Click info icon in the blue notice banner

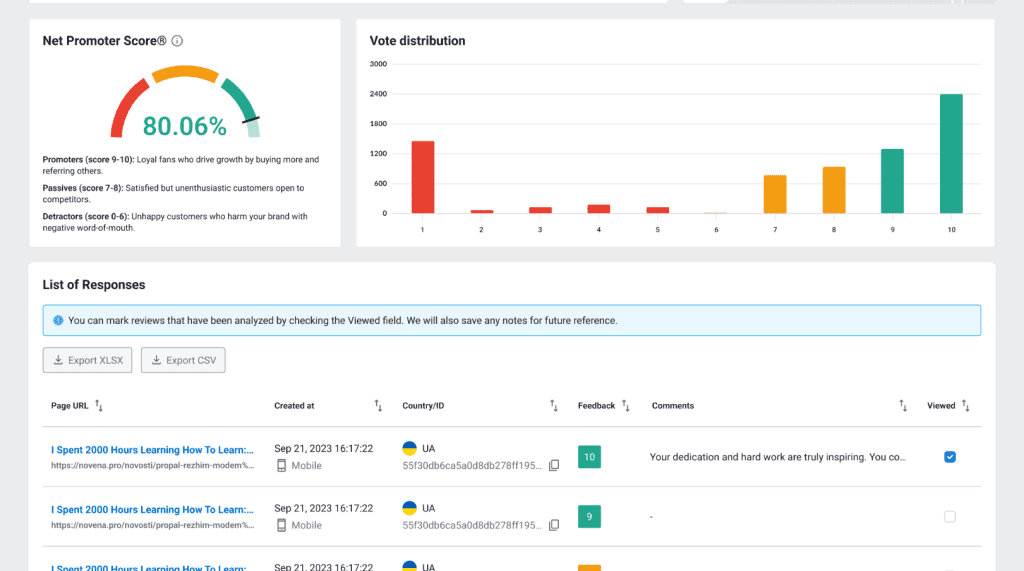click(x=58, y=321)
